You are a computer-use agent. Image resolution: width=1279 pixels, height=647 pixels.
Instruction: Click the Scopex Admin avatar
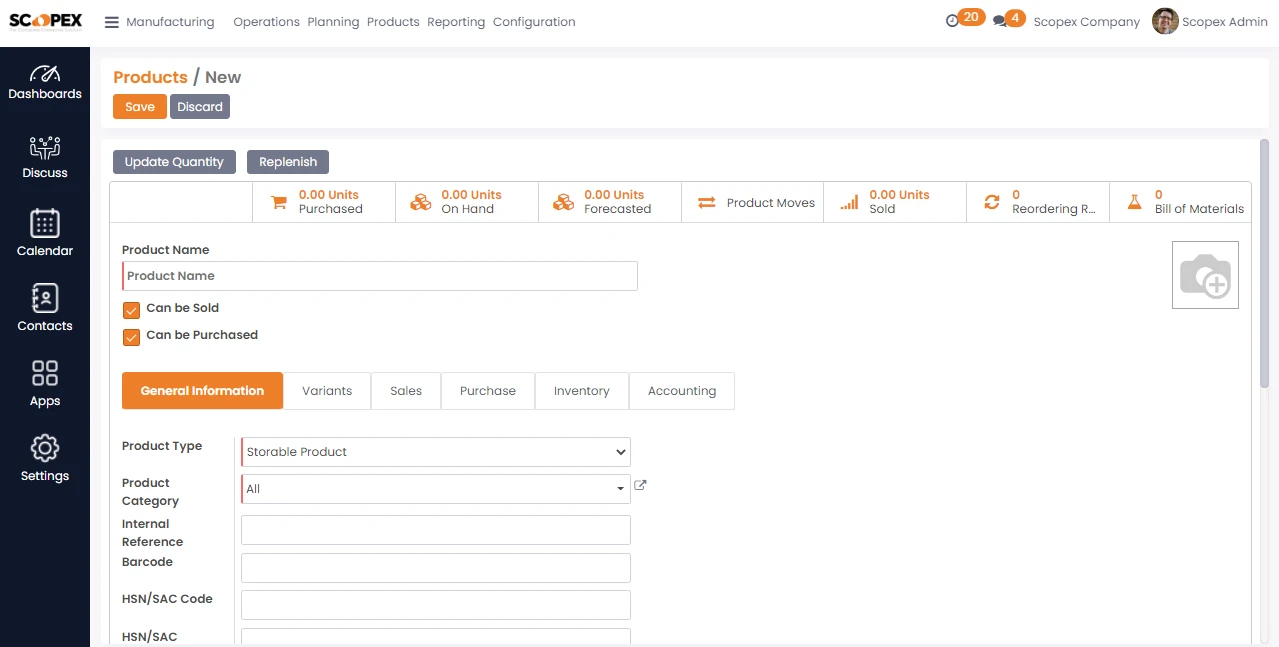[1165, 21]
